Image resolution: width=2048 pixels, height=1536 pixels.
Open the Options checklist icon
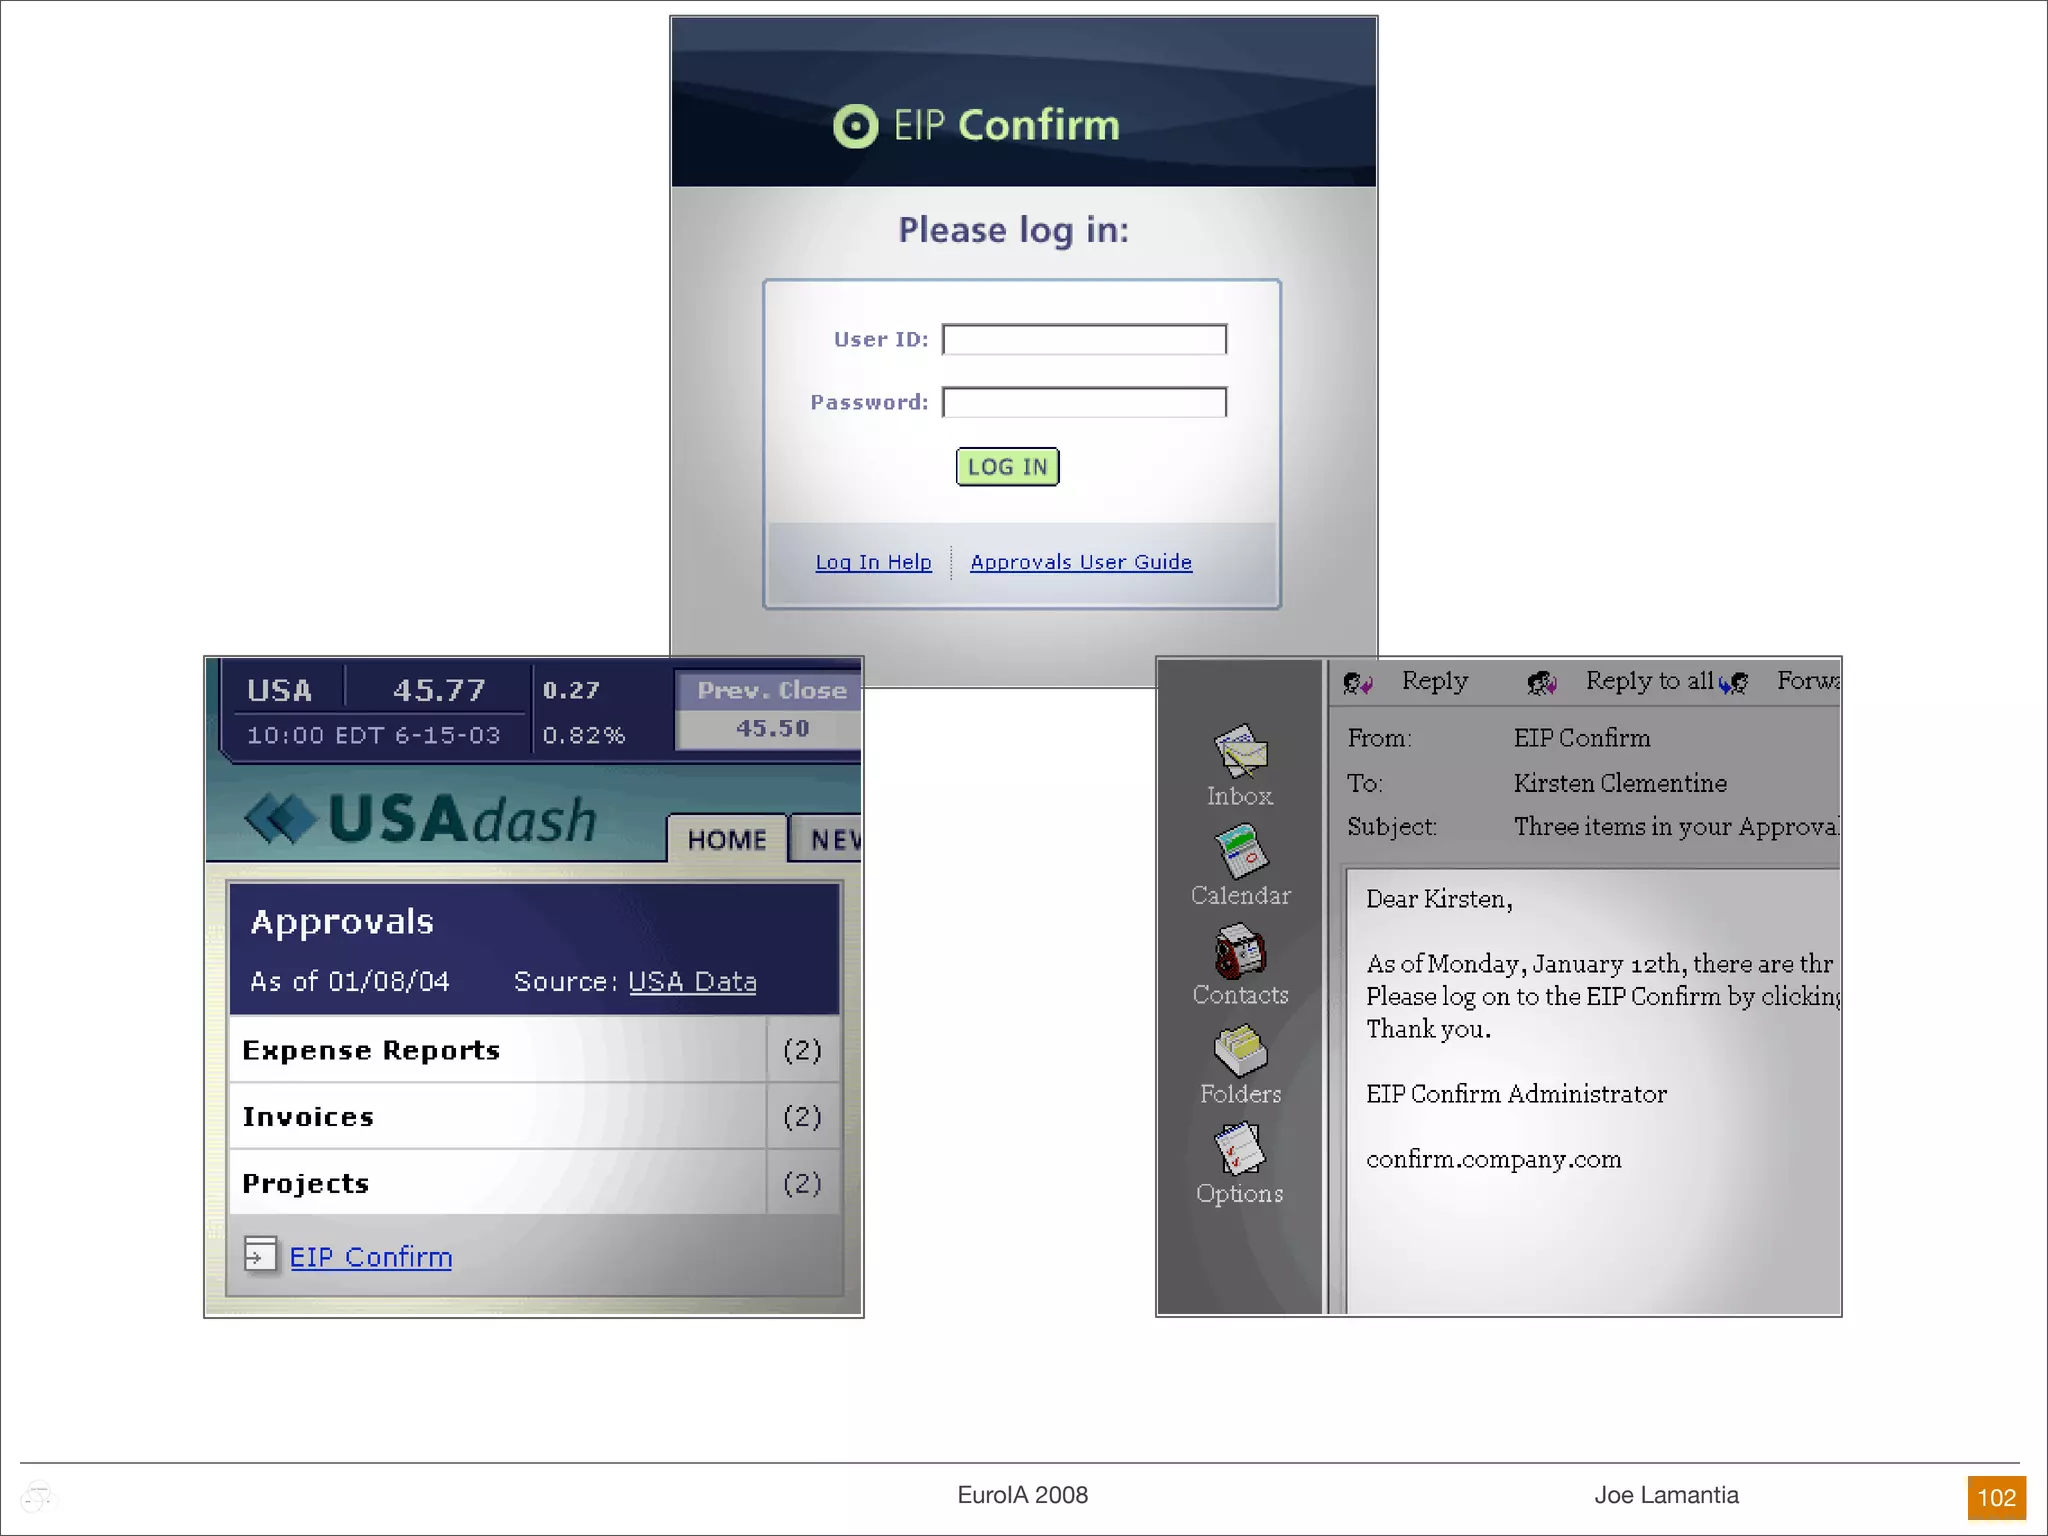tap(1239, 1148)
